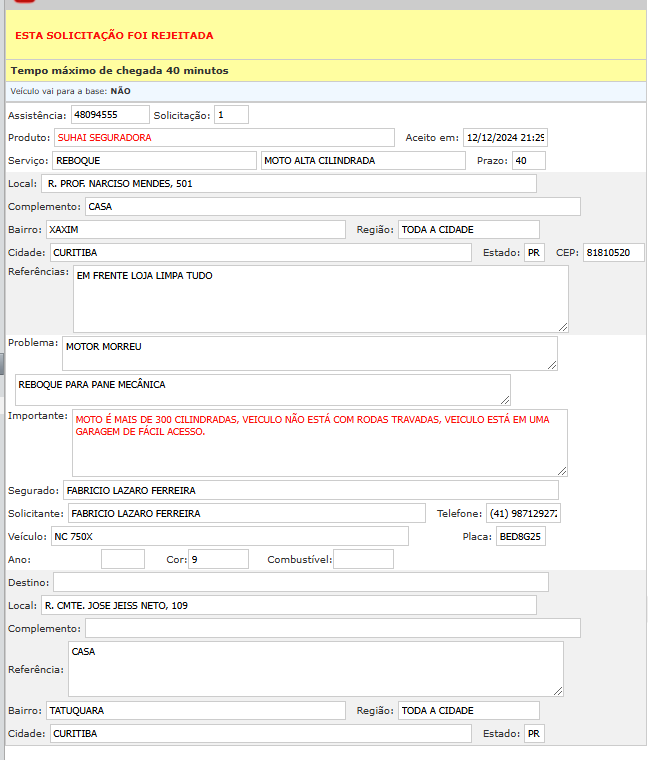Grab the resize handle of Referências text area

click(563, 327)
